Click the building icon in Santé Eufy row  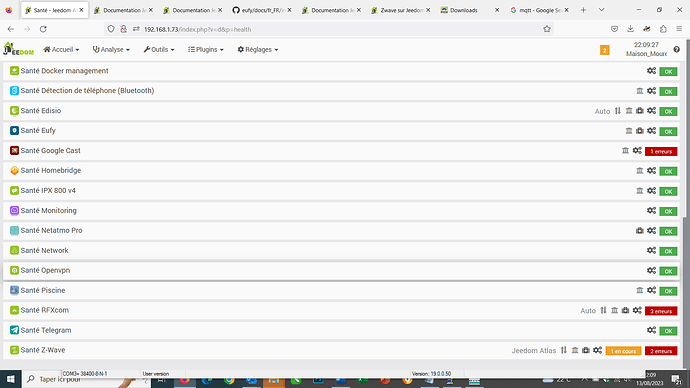(x=629, y=131)
